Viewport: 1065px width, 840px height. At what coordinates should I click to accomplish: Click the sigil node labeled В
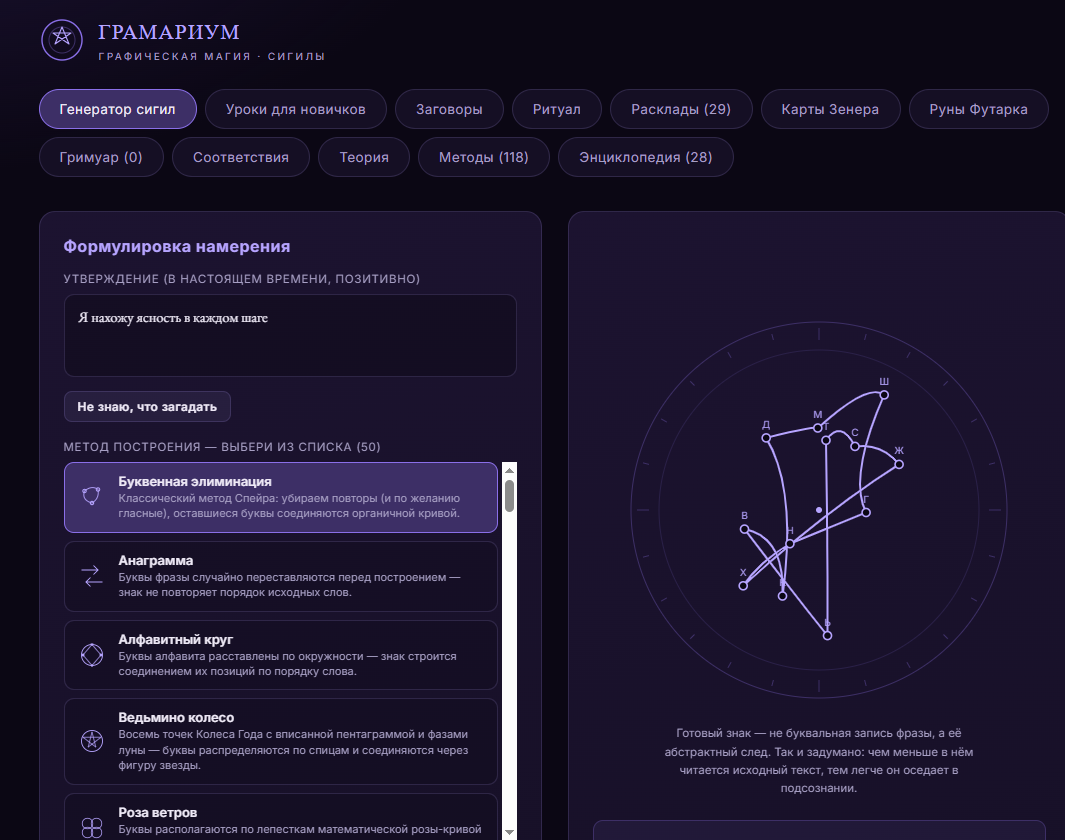(744, 529)
